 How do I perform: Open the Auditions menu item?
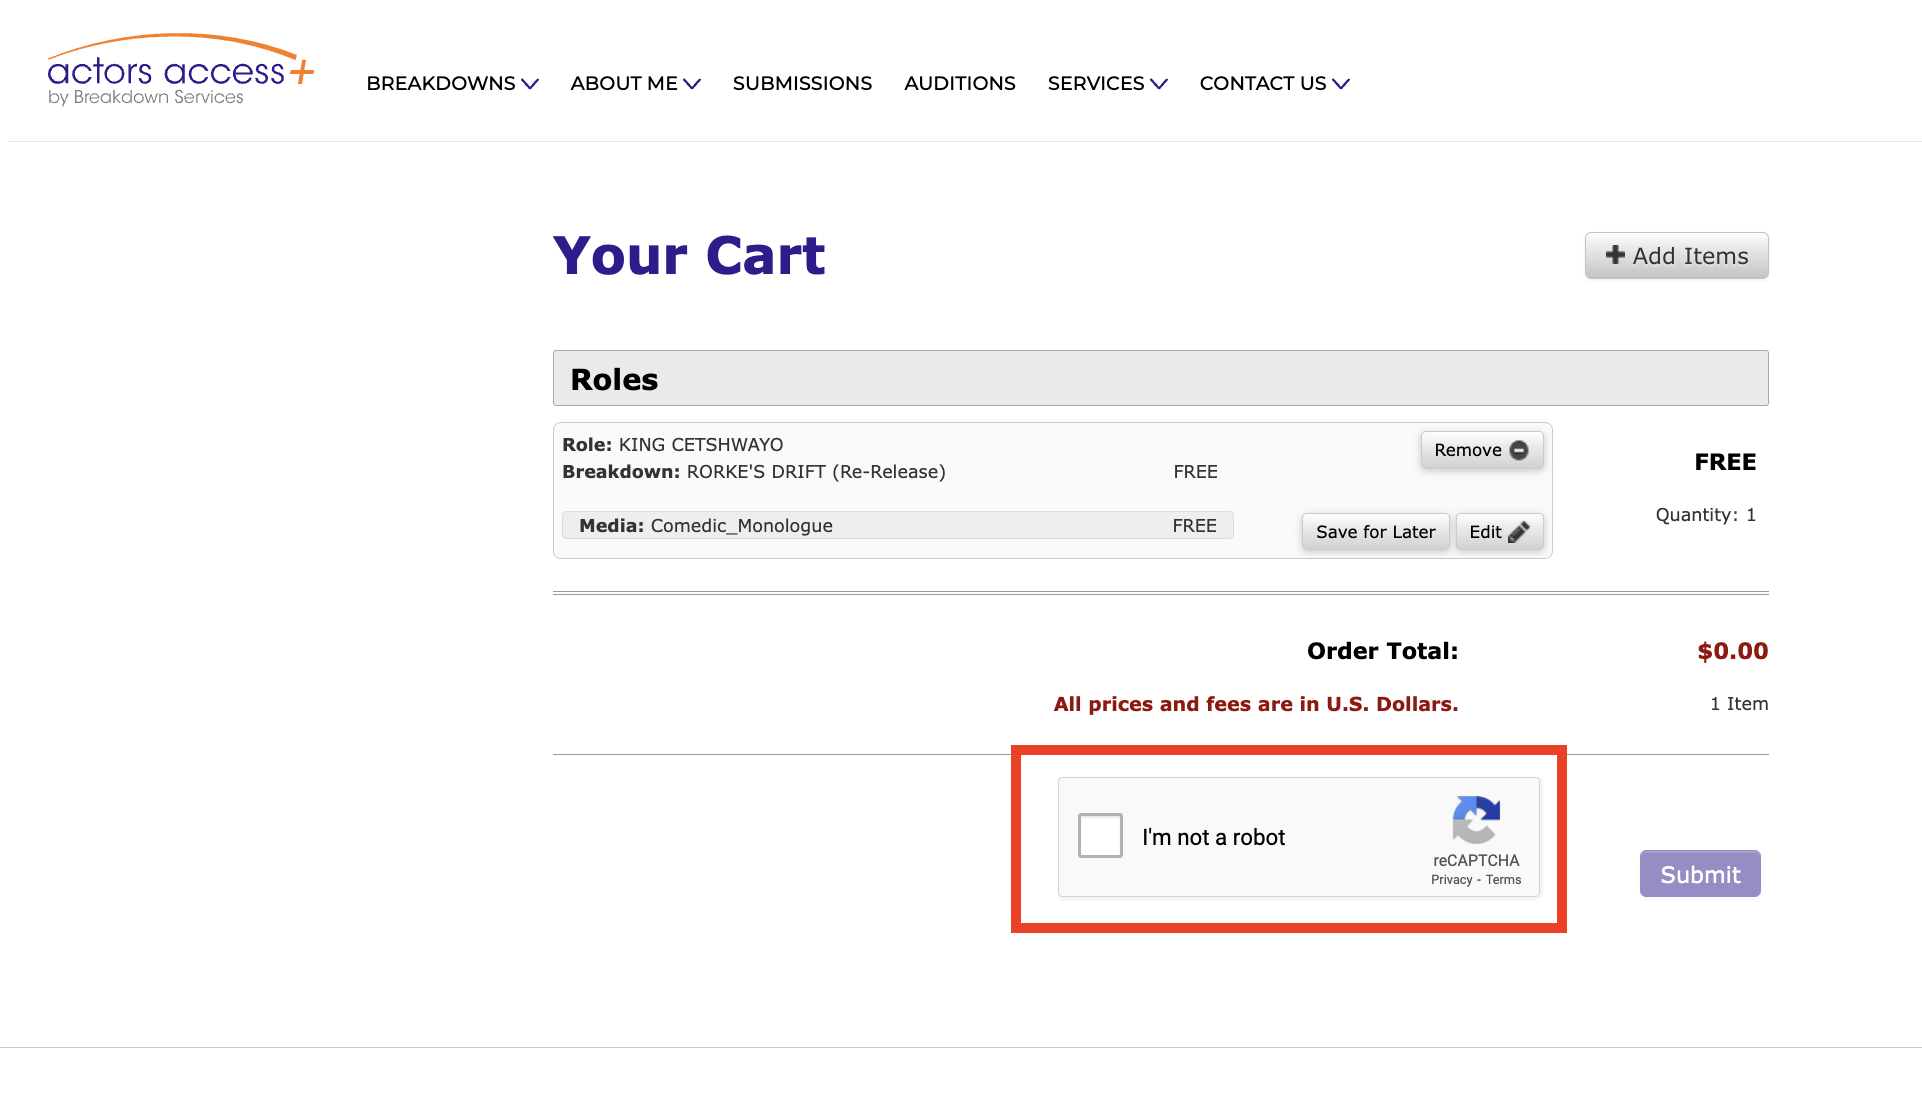tap(959, 83)
